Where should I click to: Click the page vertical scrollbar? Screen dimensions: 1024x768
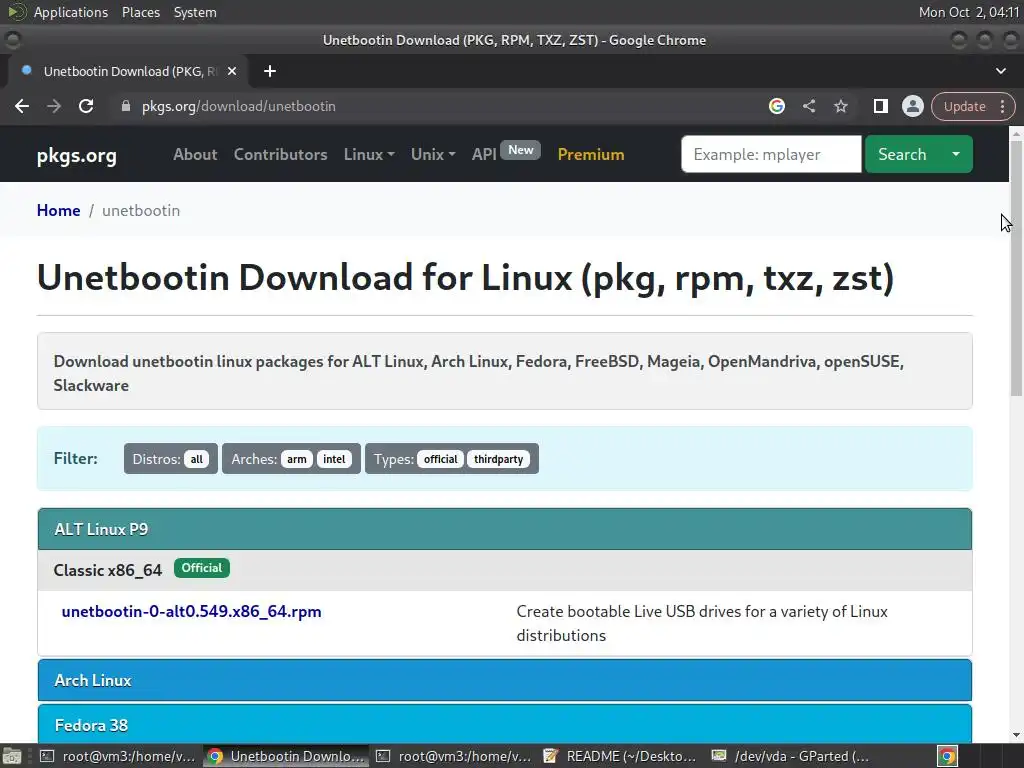(1016, 268)
